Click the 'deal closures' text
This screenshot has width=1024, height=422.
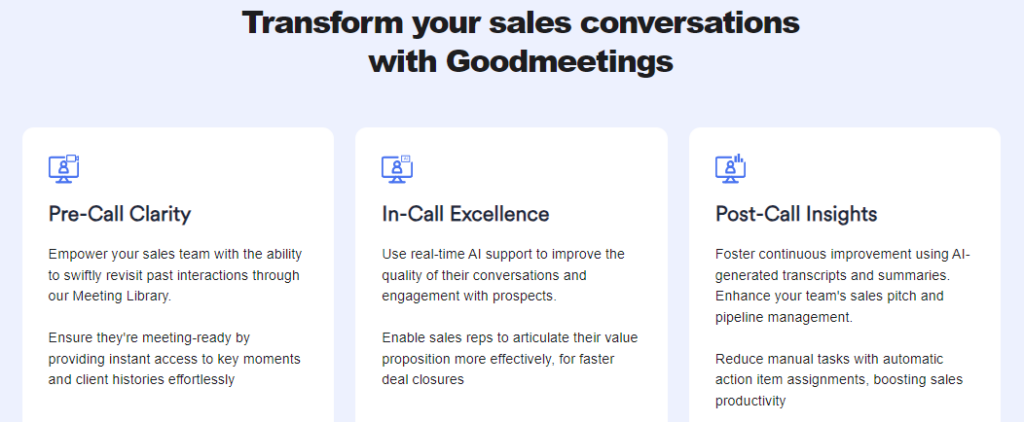coord(424,380)
